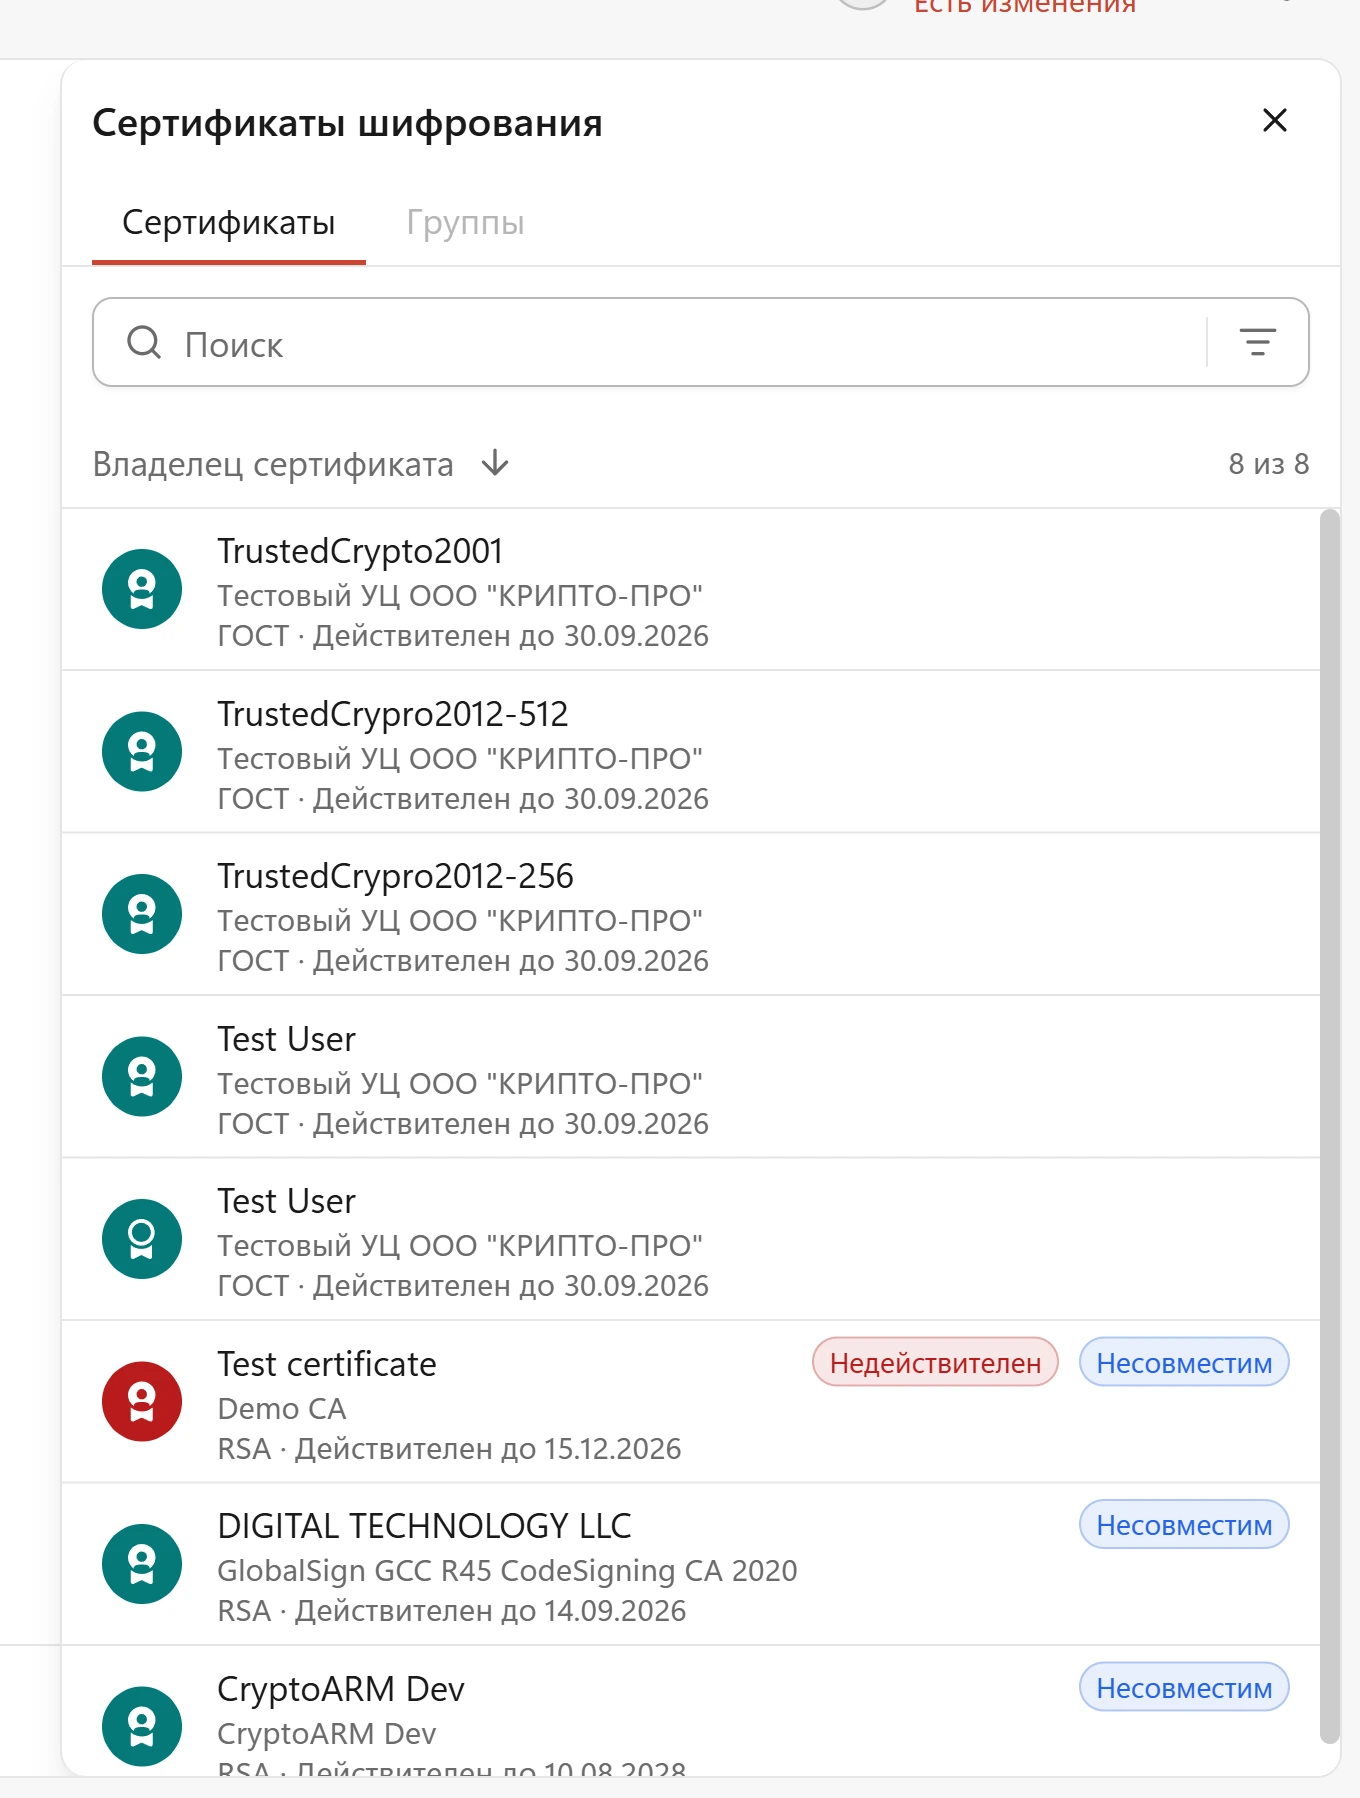Screen dimensions: 1360x1798
Task: Click the CryptoARM Dev certificate icon
Action: [x=142, y=1727]
